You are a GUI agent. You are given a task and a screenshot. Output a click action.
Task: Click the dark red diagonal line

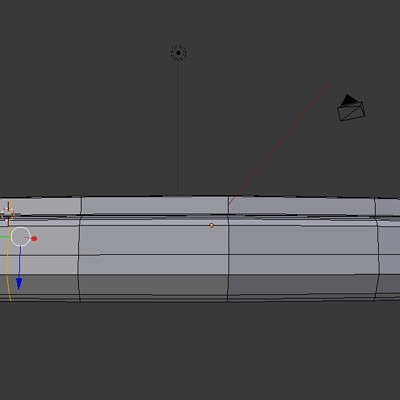point(278,144)
